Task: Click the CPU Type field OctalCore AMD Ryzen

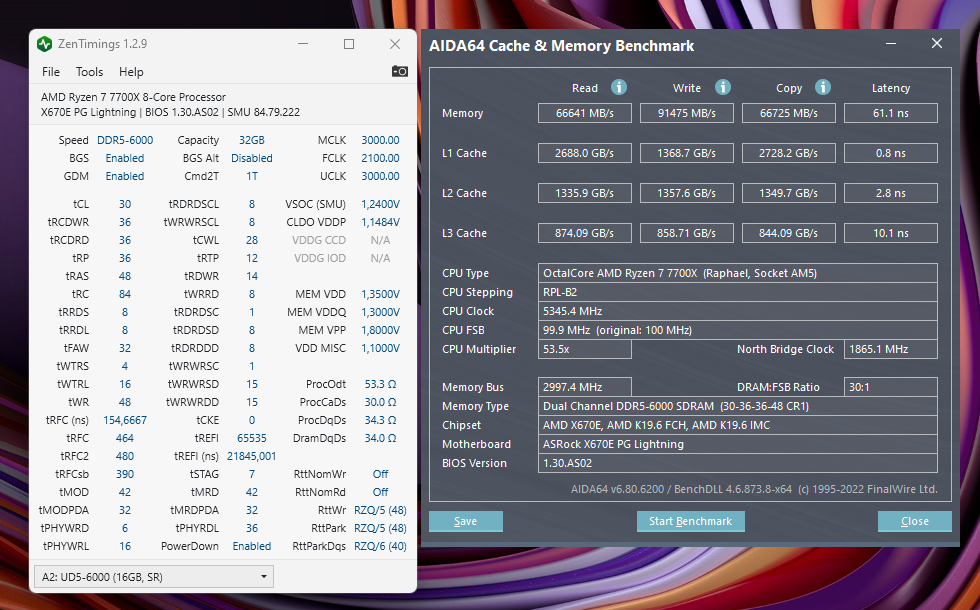Action: coord(738,273)
